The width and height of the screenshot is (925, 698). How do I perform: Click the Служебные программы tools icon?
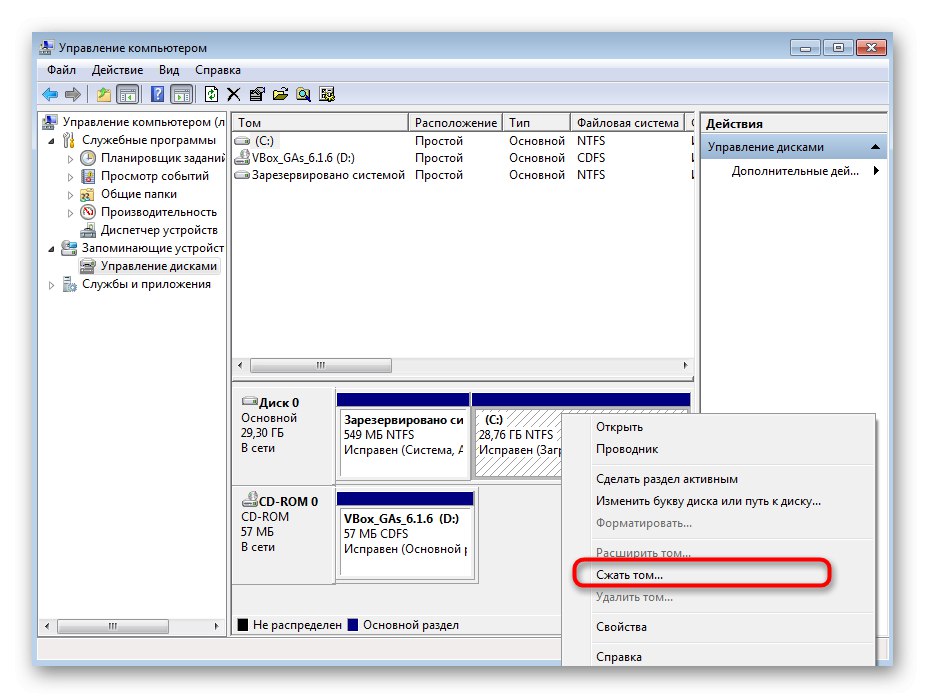pos(69,140)
